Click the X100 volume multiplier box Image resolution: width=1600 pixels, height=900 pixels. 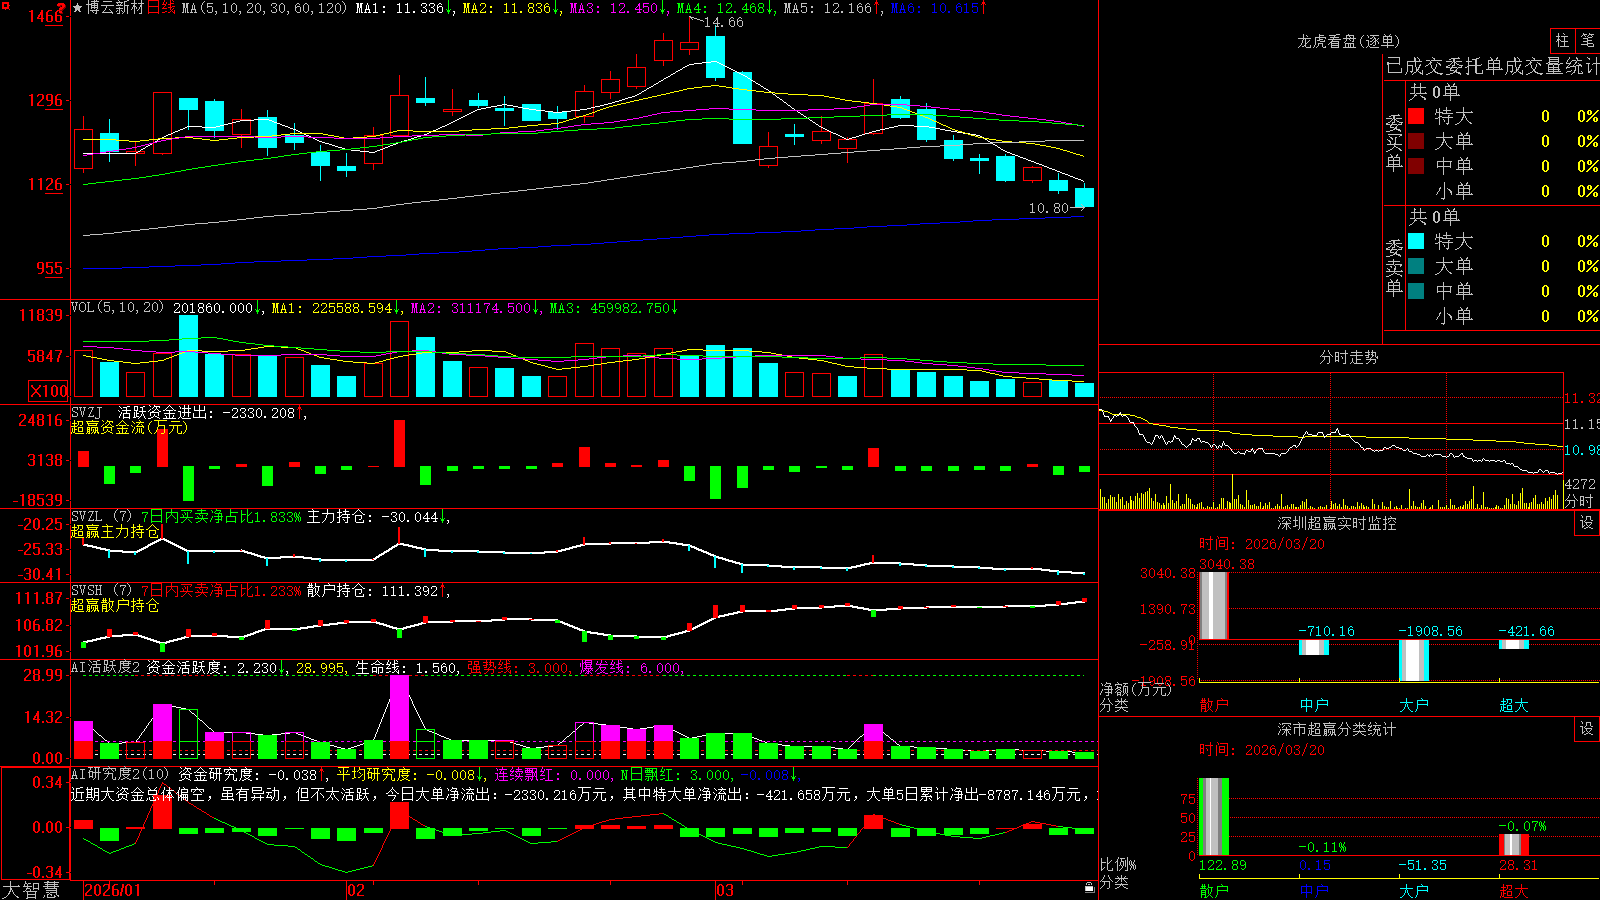pos(49,391)
